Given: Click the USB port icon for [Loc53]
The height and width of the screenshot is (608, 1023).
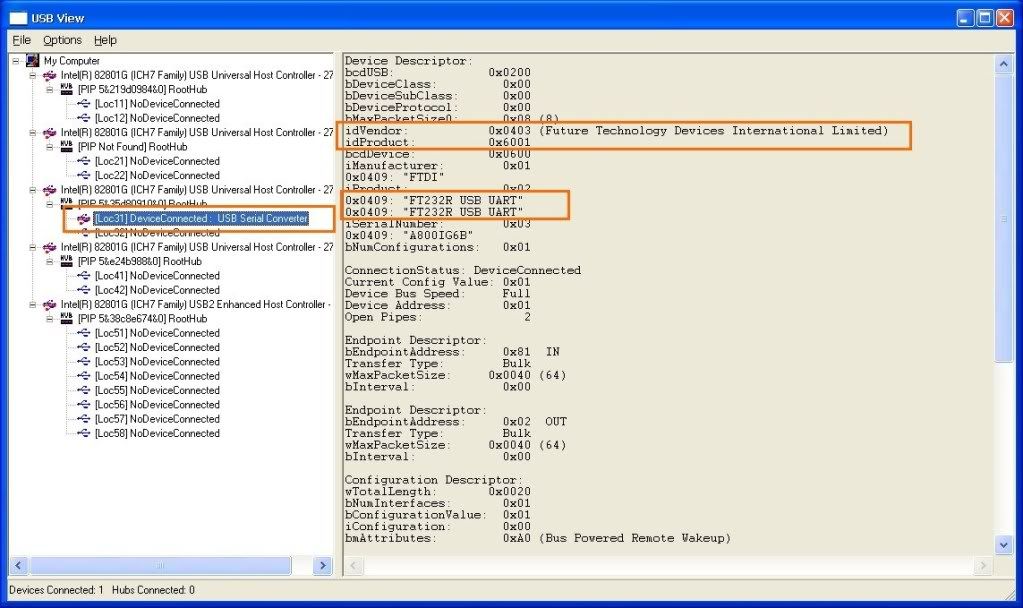Looking at the screenshot, I should point(84,362).
